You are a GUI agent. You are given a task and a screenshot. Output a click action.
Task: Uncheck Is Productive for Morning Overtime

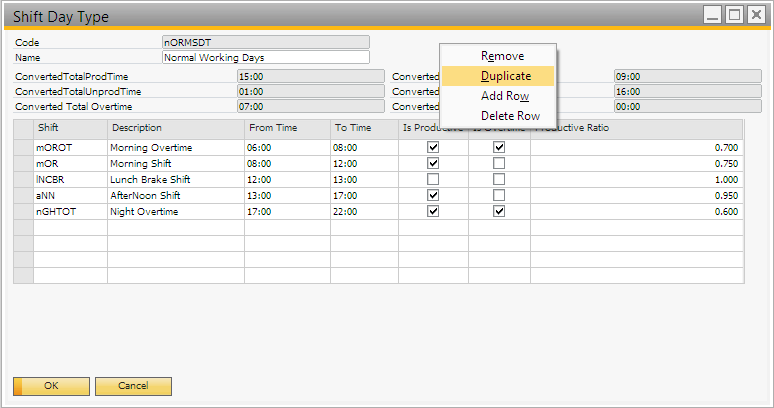[x=433, y=147]
